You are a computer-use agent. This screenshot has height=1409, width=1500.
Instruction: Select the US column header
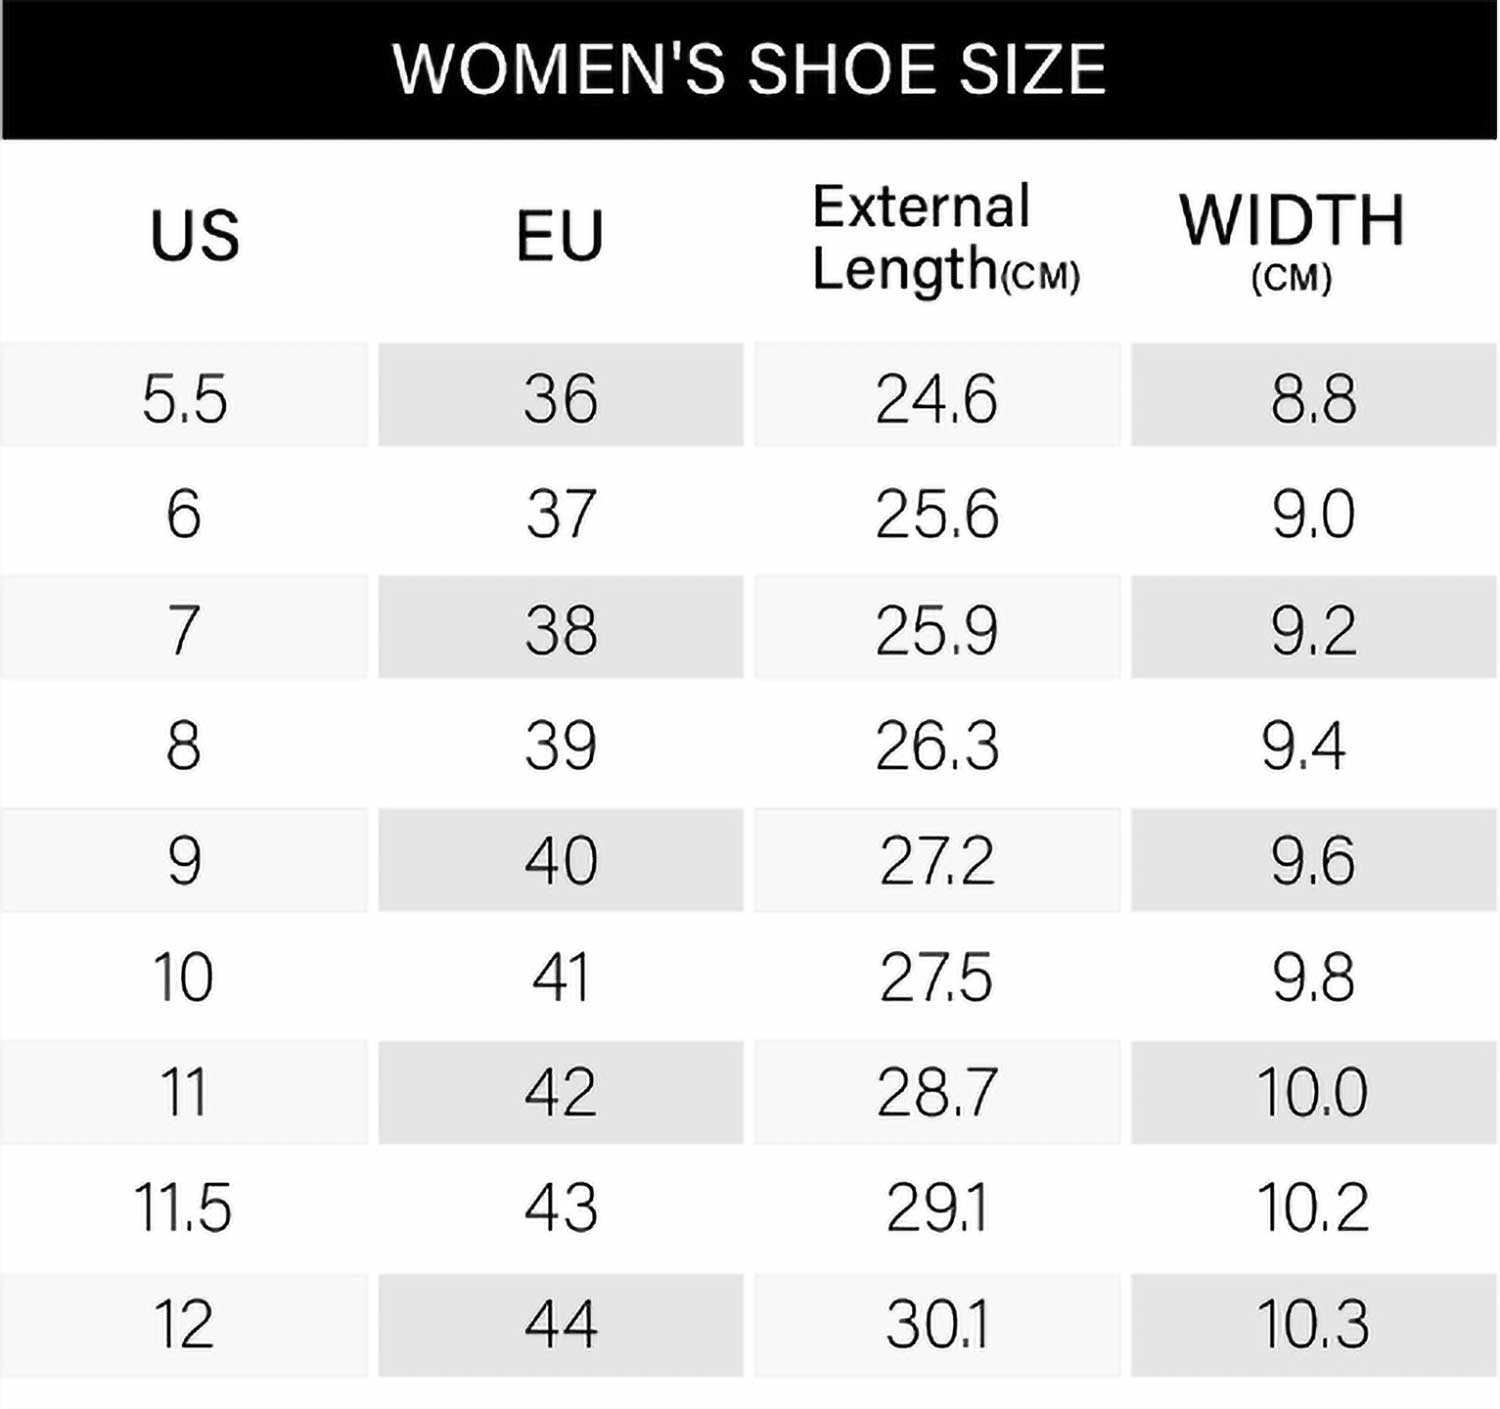[x=194, y=236]
